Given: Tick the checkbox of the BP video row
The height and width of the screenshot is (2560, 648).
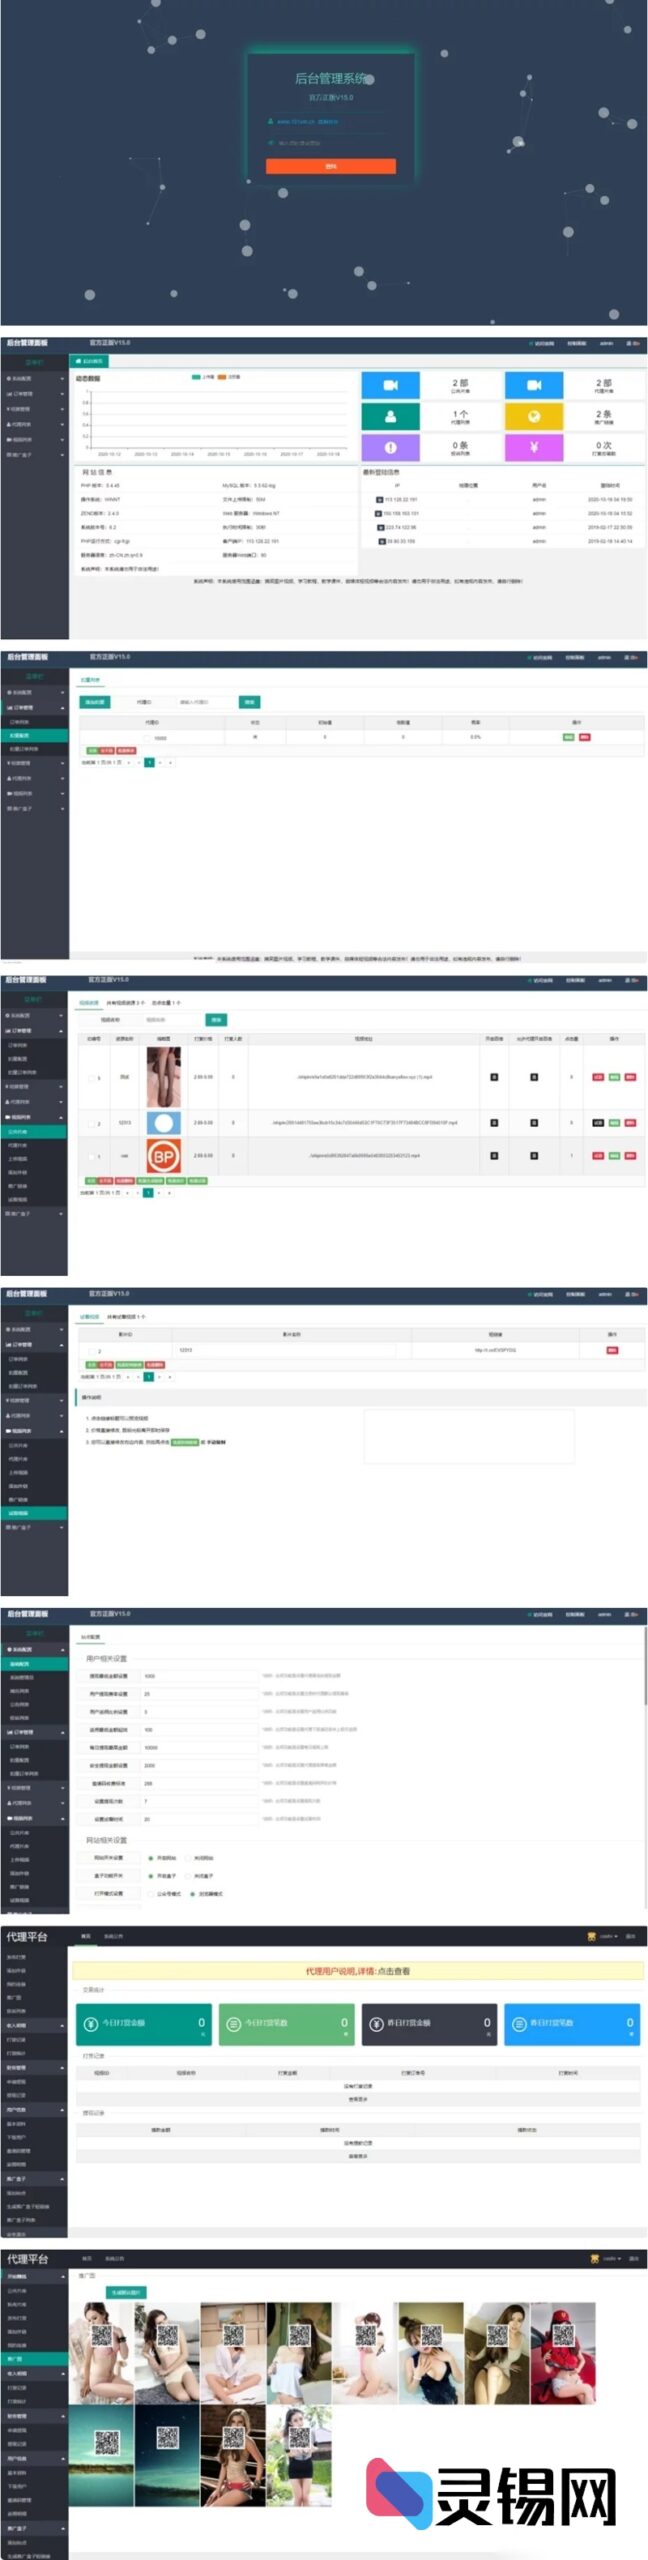Looking at the screenshot, I should (91, 1155).
